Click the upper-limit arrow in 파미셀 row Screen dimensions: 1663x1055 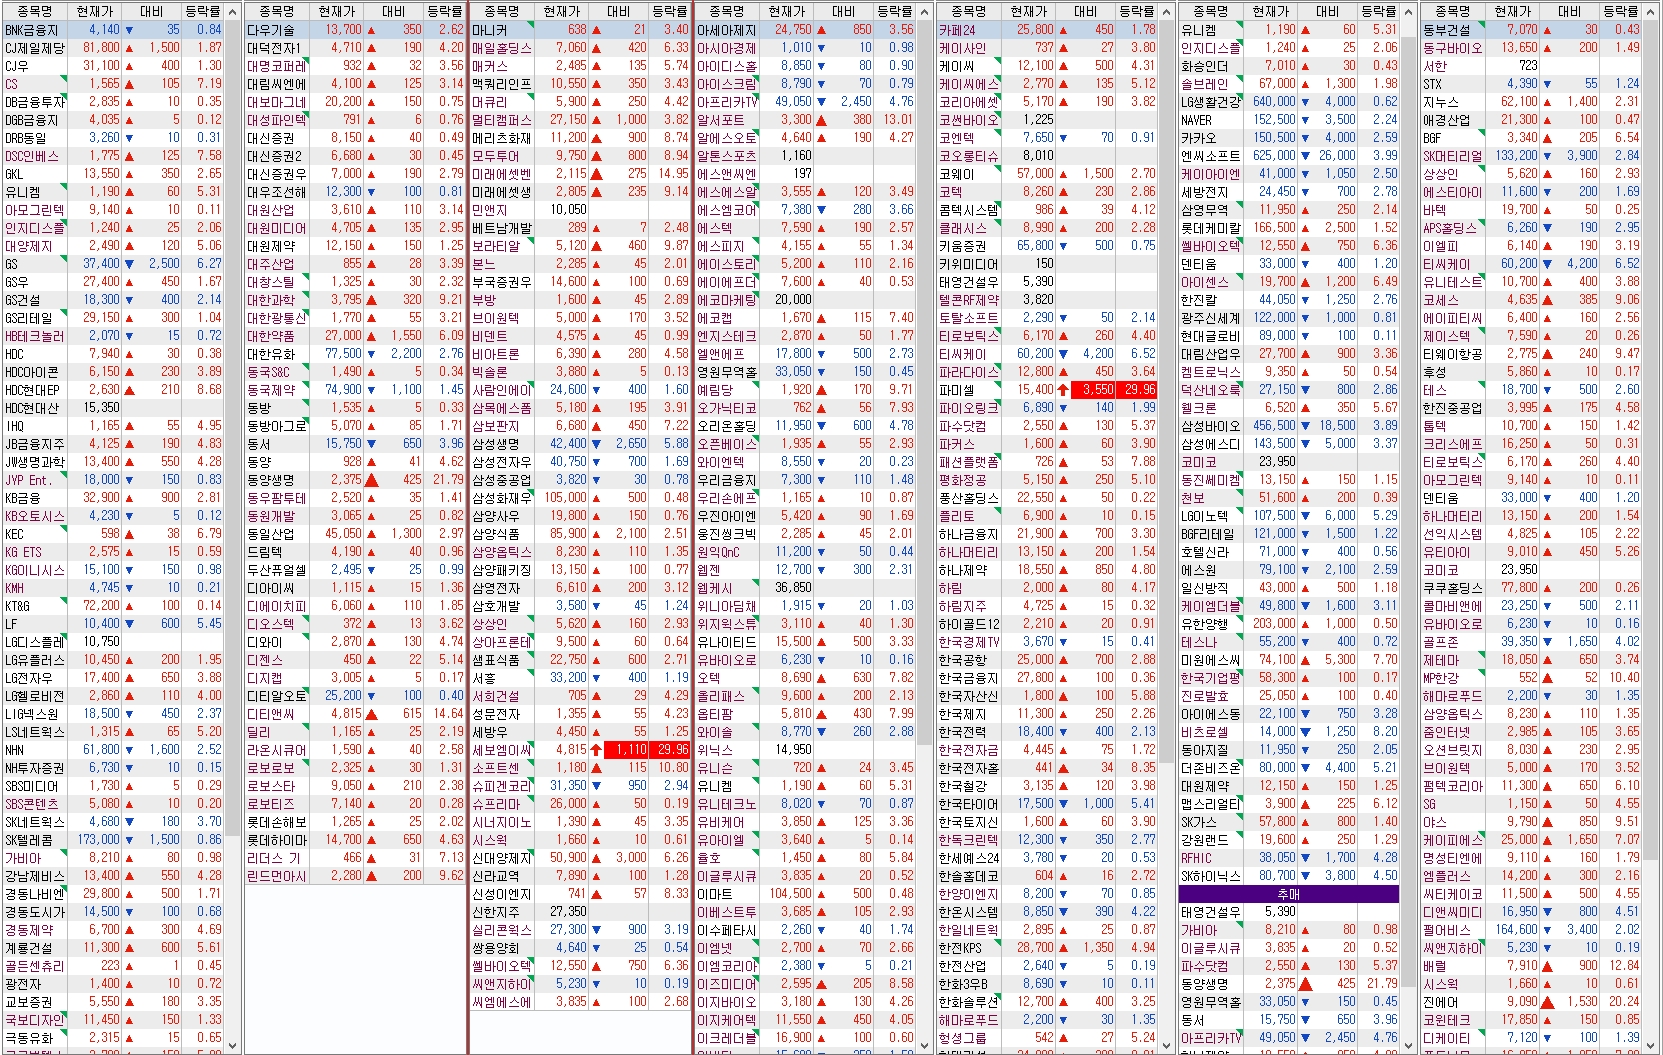point(1062,390)
